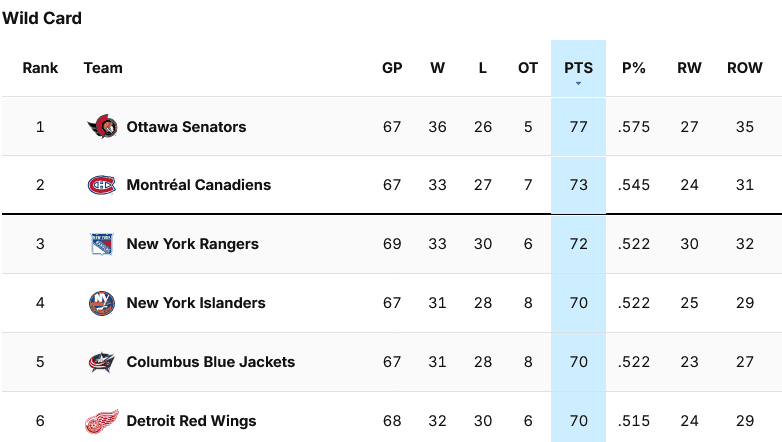The height and width of the screenshot is (442, 782).
Task: Open New York Rangers team link
Action: (193, 244)
